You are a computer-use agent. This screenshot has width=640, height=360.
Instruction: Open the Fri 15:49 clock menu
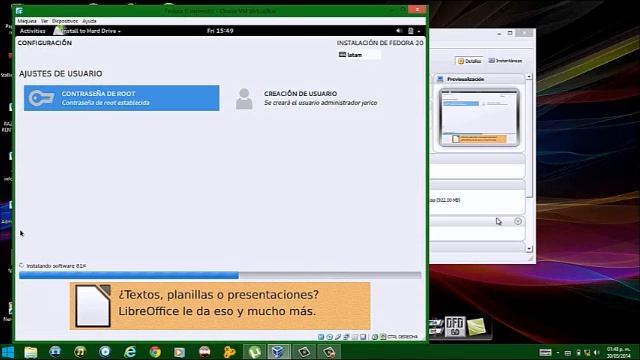tap(220, 31)
